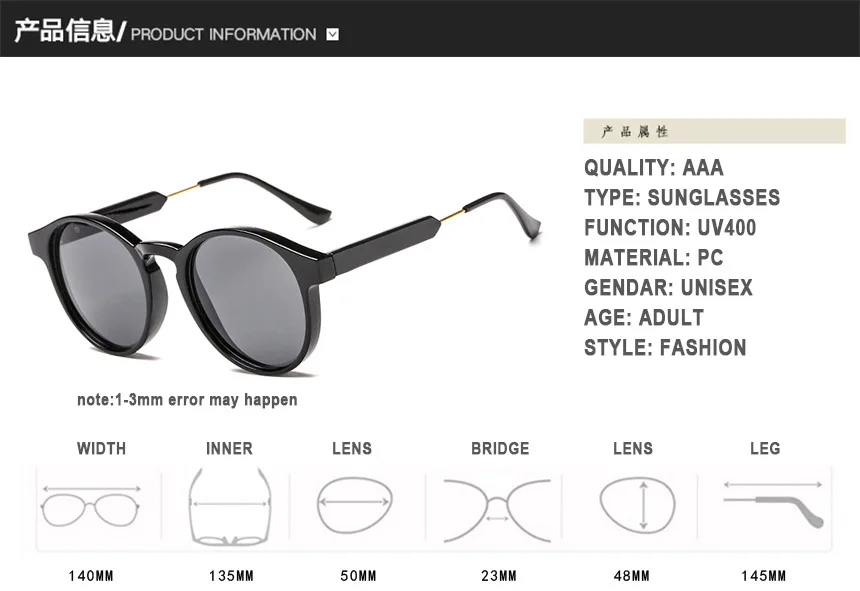The width and height of the screenshot is (860, 591).
Task: Click the 23MM bridge value
Action: click(x=499, y=576)
